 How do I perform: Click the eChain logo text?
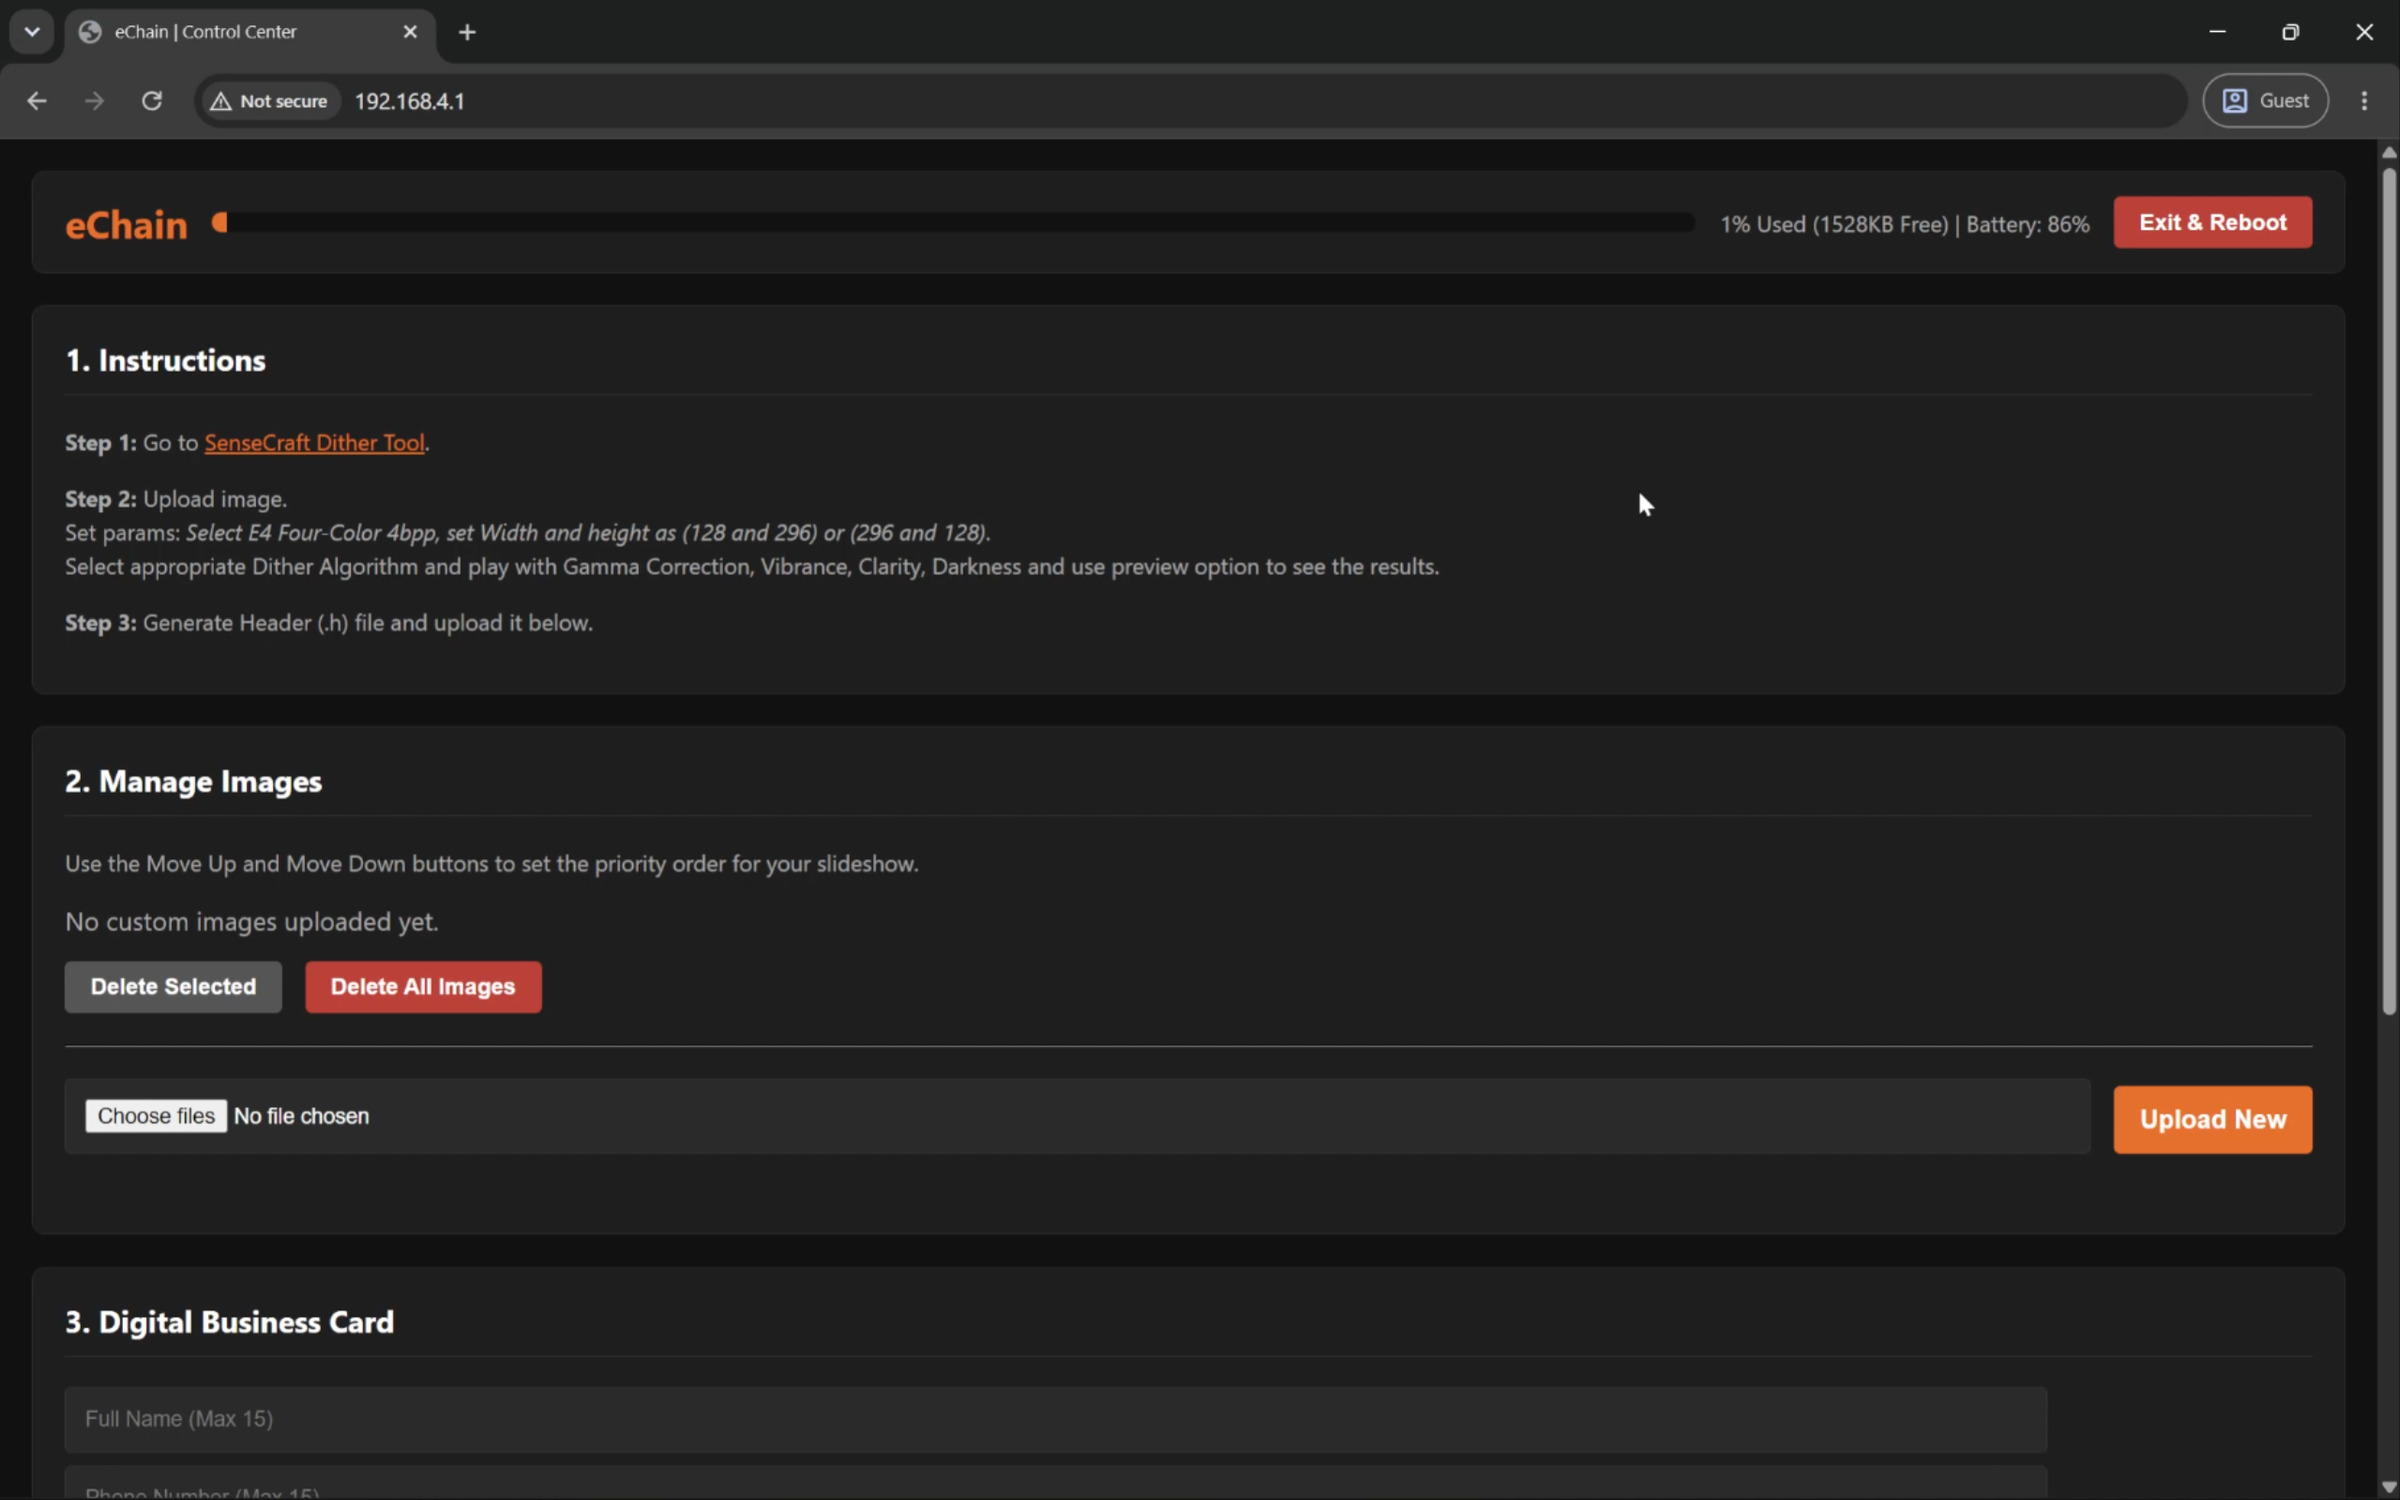126,225
